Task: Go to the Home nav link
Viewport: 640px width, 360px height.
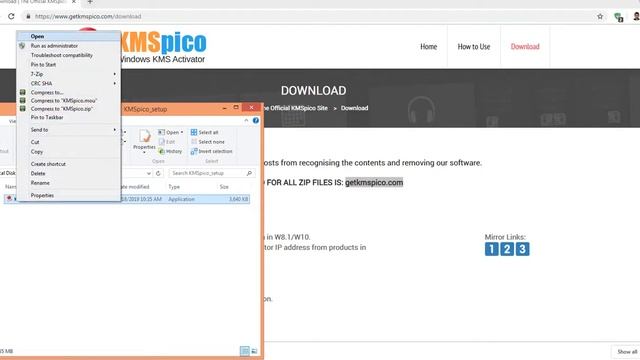Action: click(x=429, y=47)
